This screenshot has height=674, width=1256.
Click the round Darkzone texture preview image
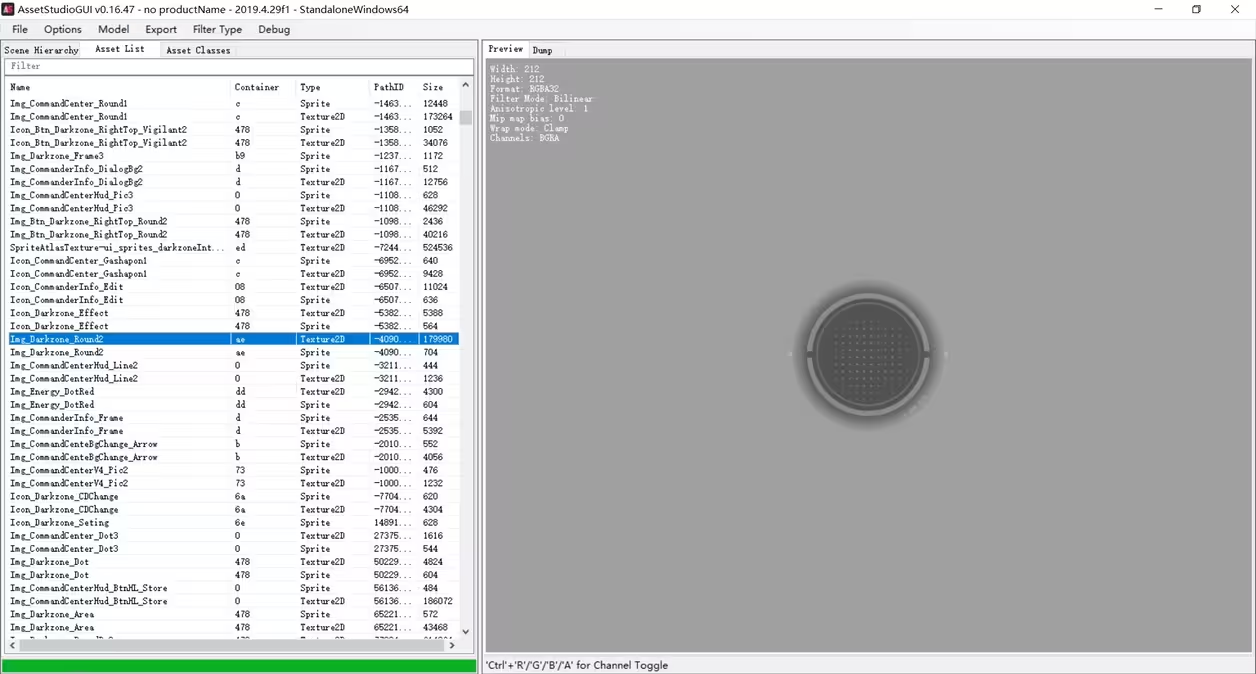pyautogui.click(x=868, y=354)
